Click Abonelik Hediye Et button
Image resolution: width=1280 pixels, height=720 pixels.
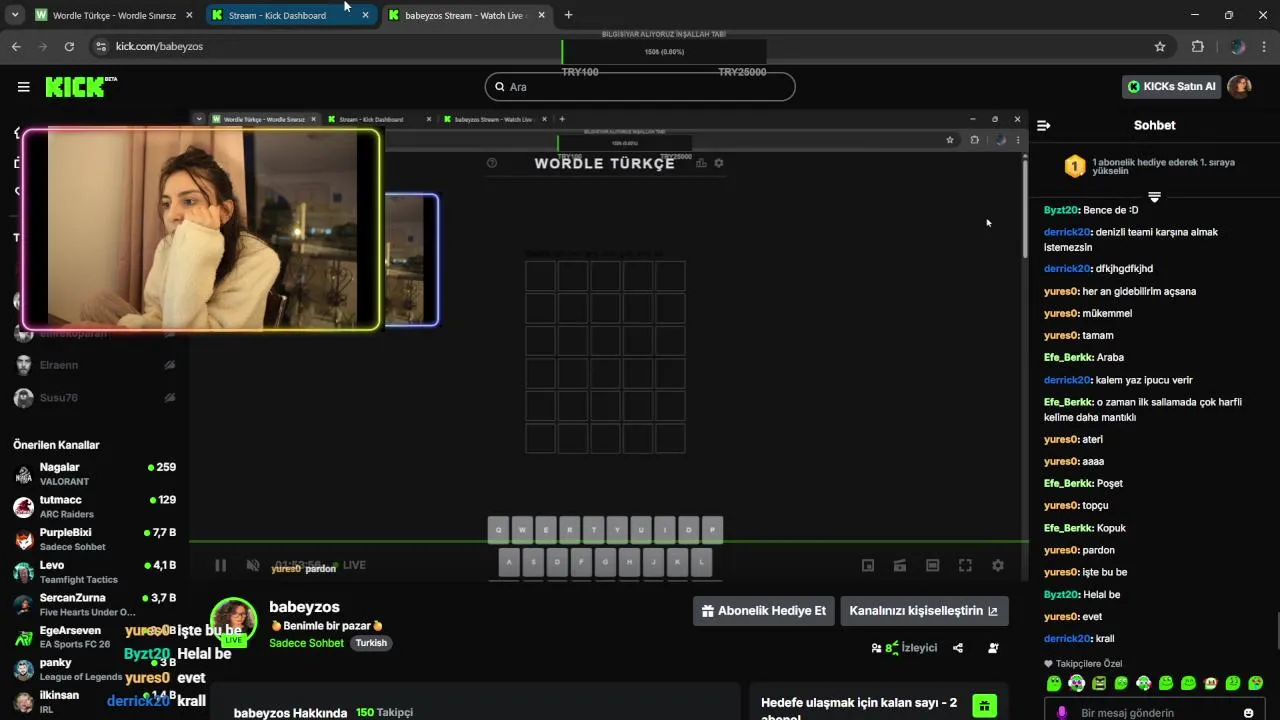pos(764,611)
